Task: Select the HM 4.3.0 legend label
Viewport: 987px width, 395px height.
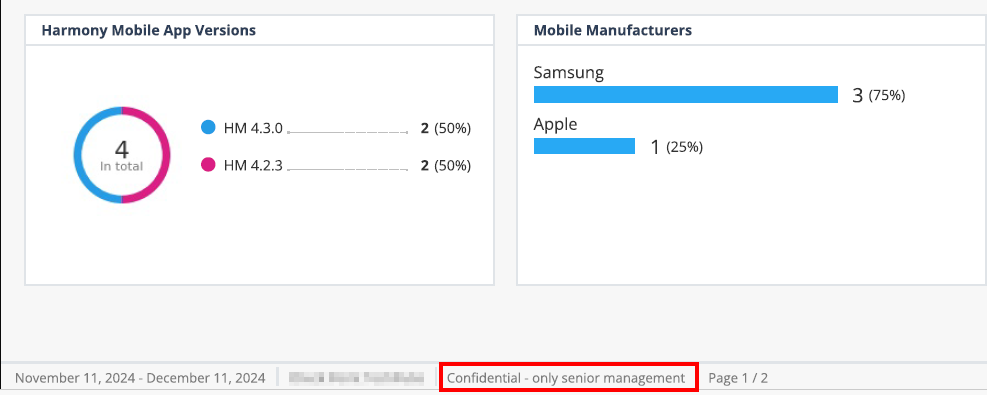Action: tap(253, 128)
